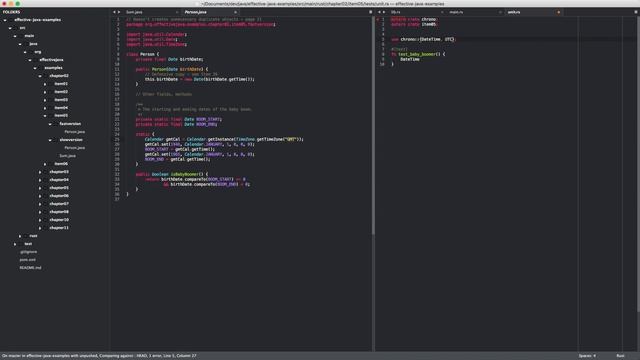Select the effectivejava folder row
Image resolution: width=640 pixels, height=360 pixels.
(x=51, y=60)
